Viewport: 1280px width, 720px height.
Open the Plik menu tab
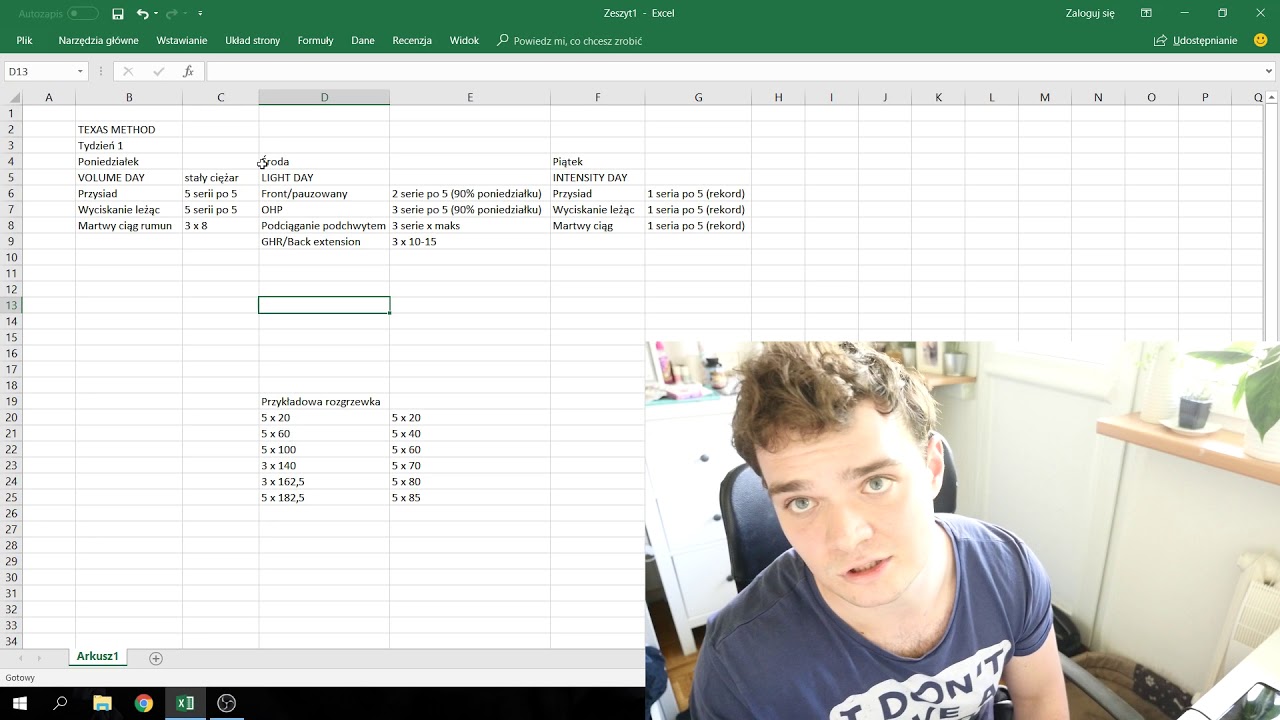click(x=24, y=41)
